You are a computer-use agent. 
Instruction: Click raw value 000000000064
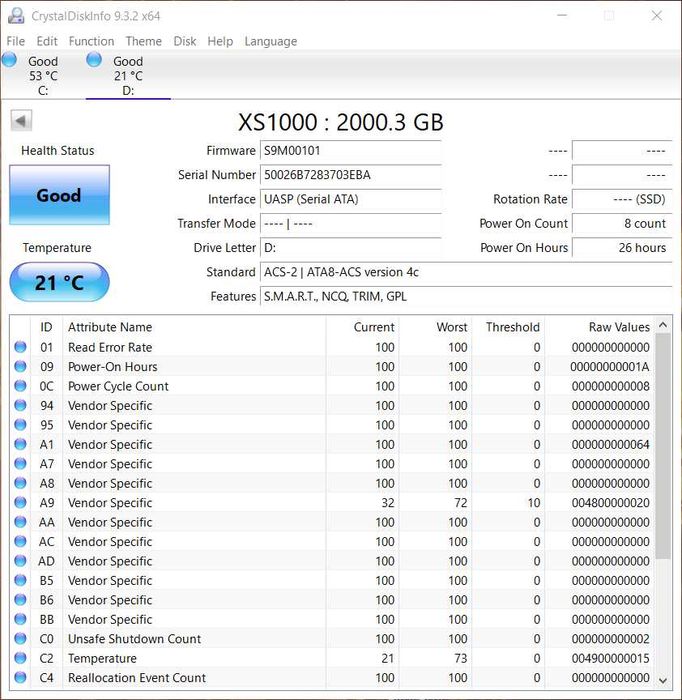click(610, 444)
